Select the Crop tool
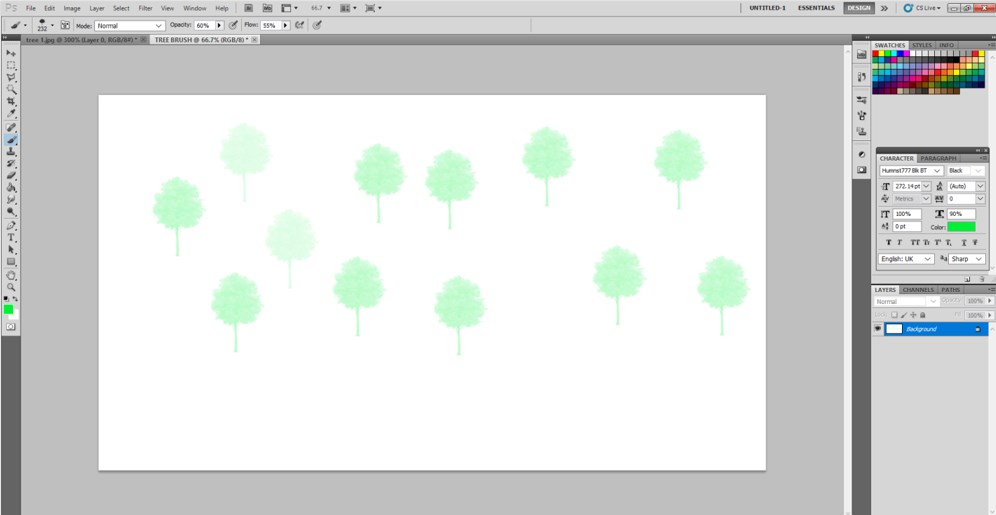 click(11, 102)
